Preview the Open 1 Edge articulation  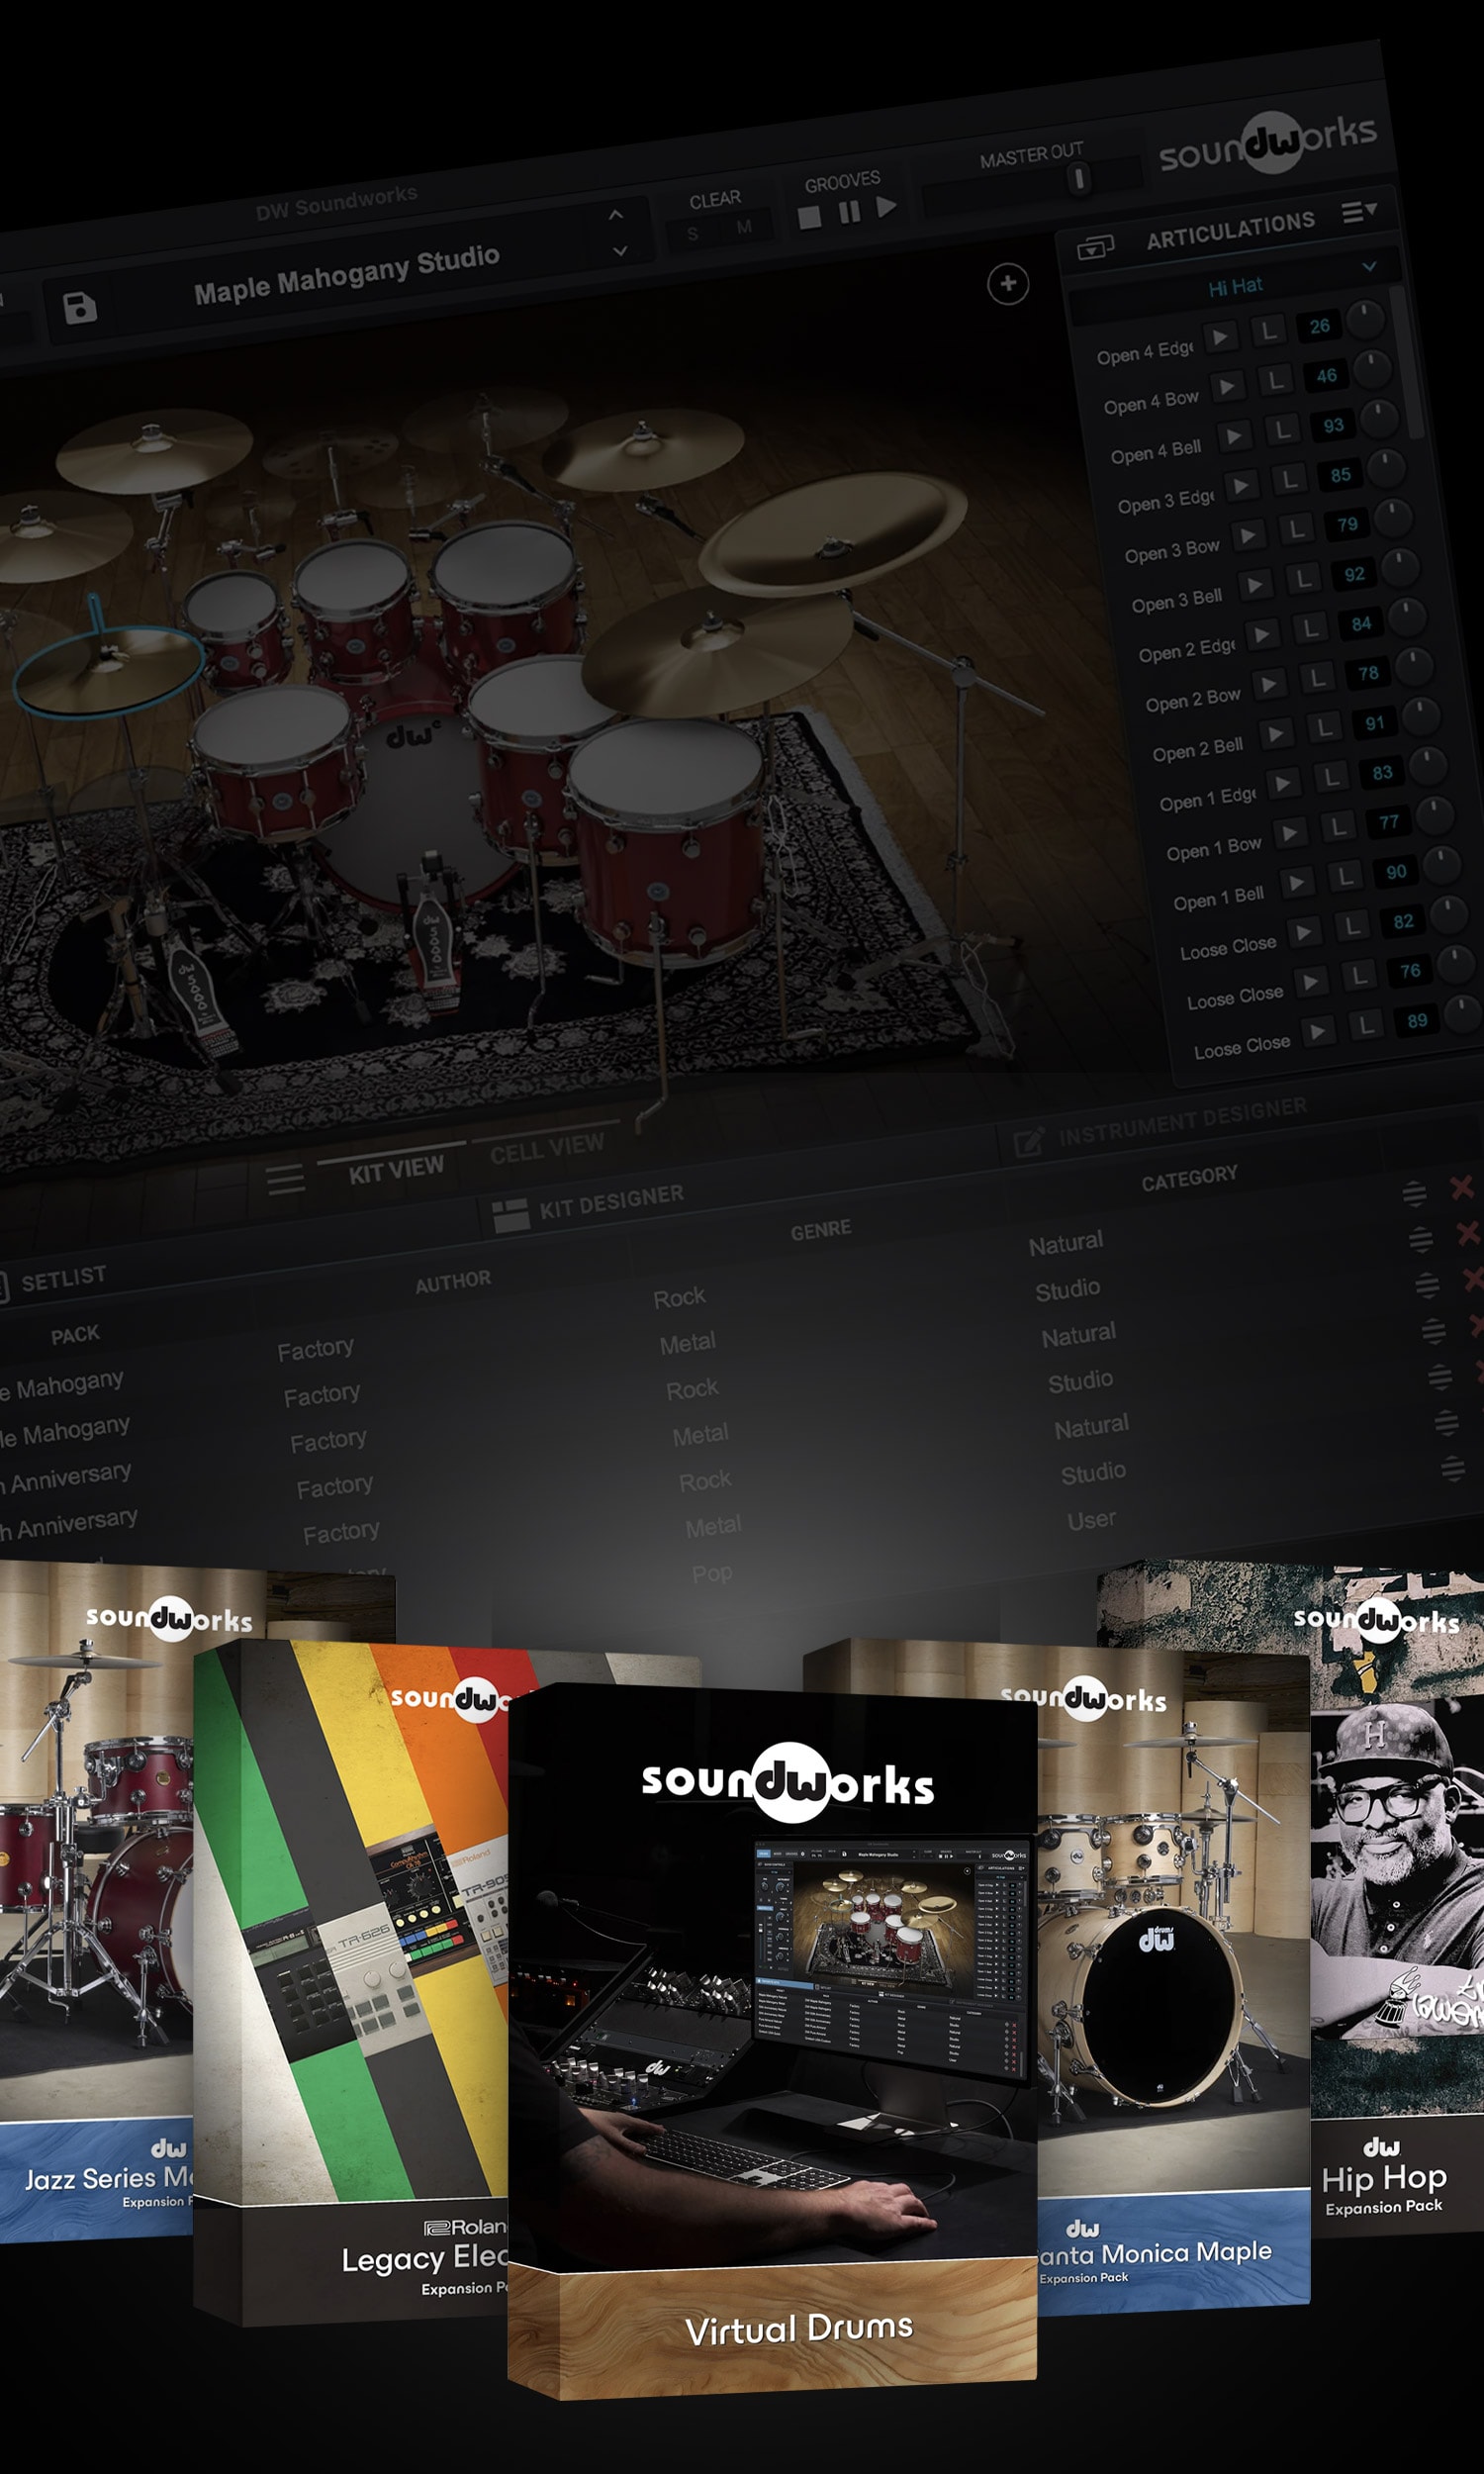(1283, 783)
